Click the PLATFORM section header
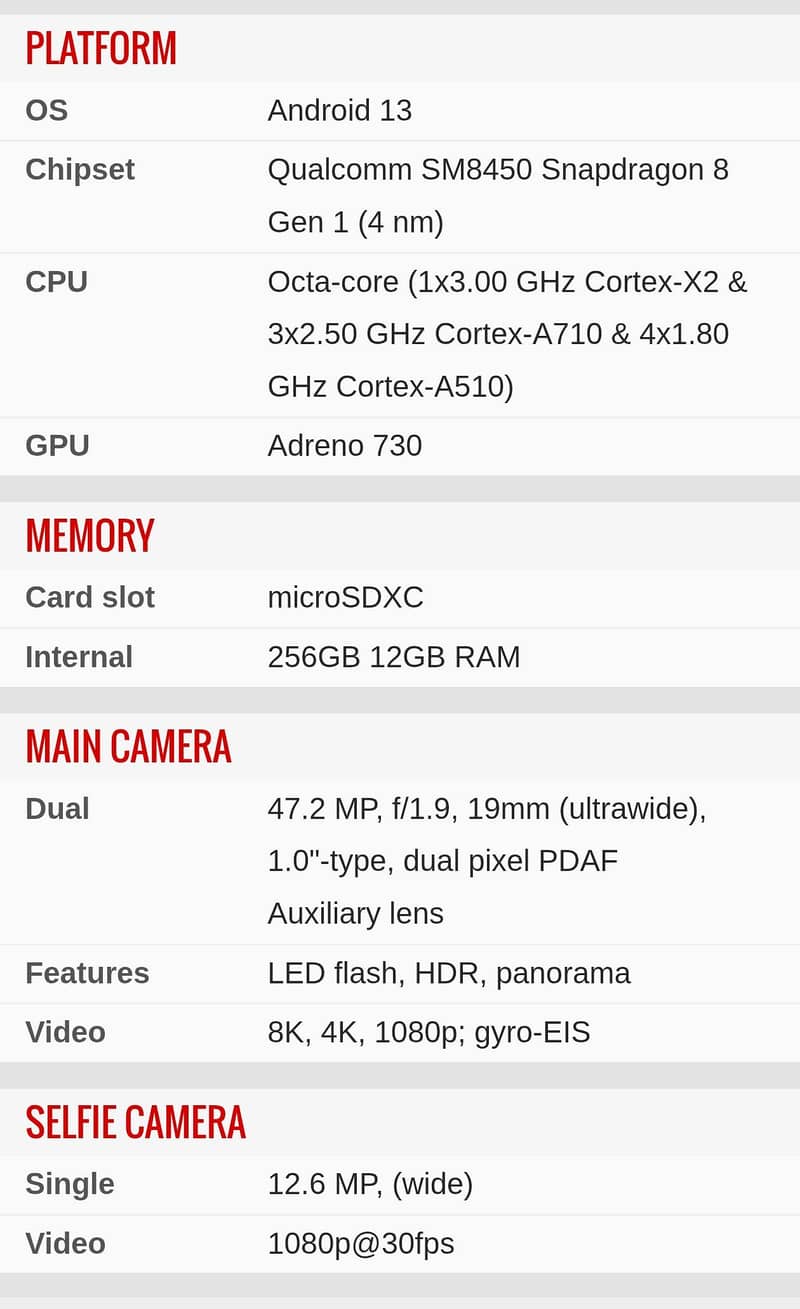The image size is (800, 1309). (101, 49)
